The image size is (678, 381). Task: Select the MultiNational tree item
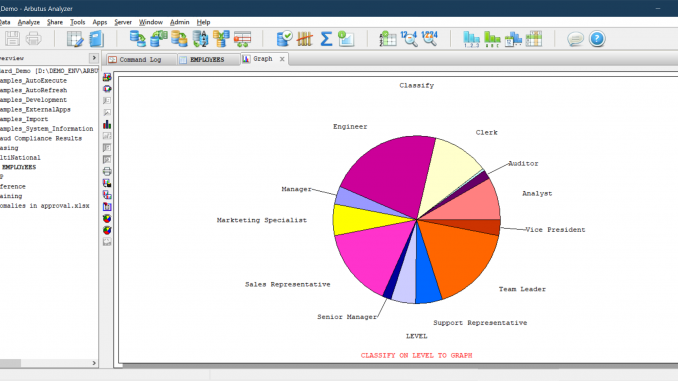pyautogui.click(x=20, y=158)
